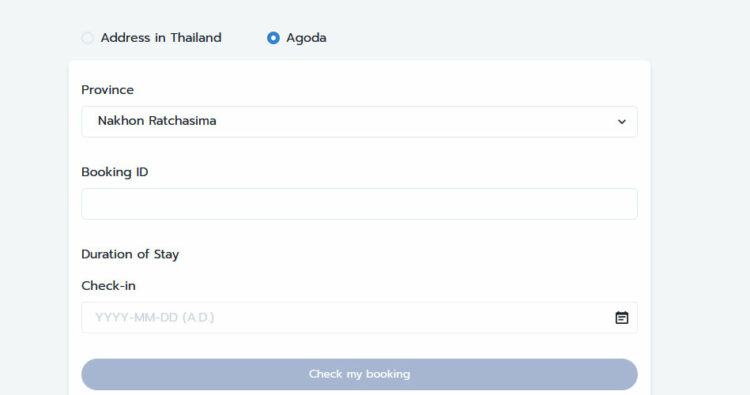This screenshot has height=395, width=750.
Task: Focus the Booking ID input field
Action: pyautogui.click(x=359, y=204)
